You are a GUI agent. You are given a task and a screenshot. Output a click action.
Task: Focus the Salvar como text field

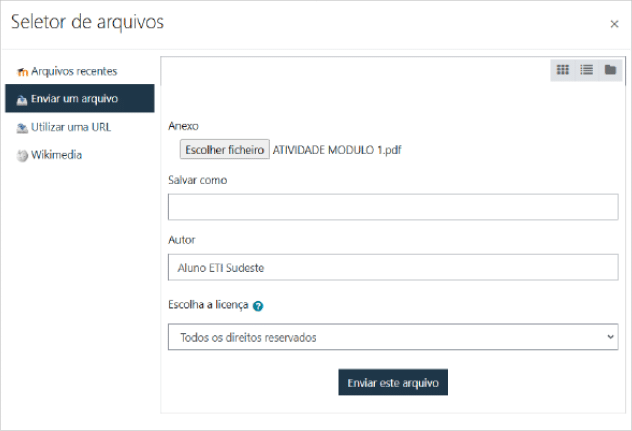pyautogui.click(x=392, y=207)
